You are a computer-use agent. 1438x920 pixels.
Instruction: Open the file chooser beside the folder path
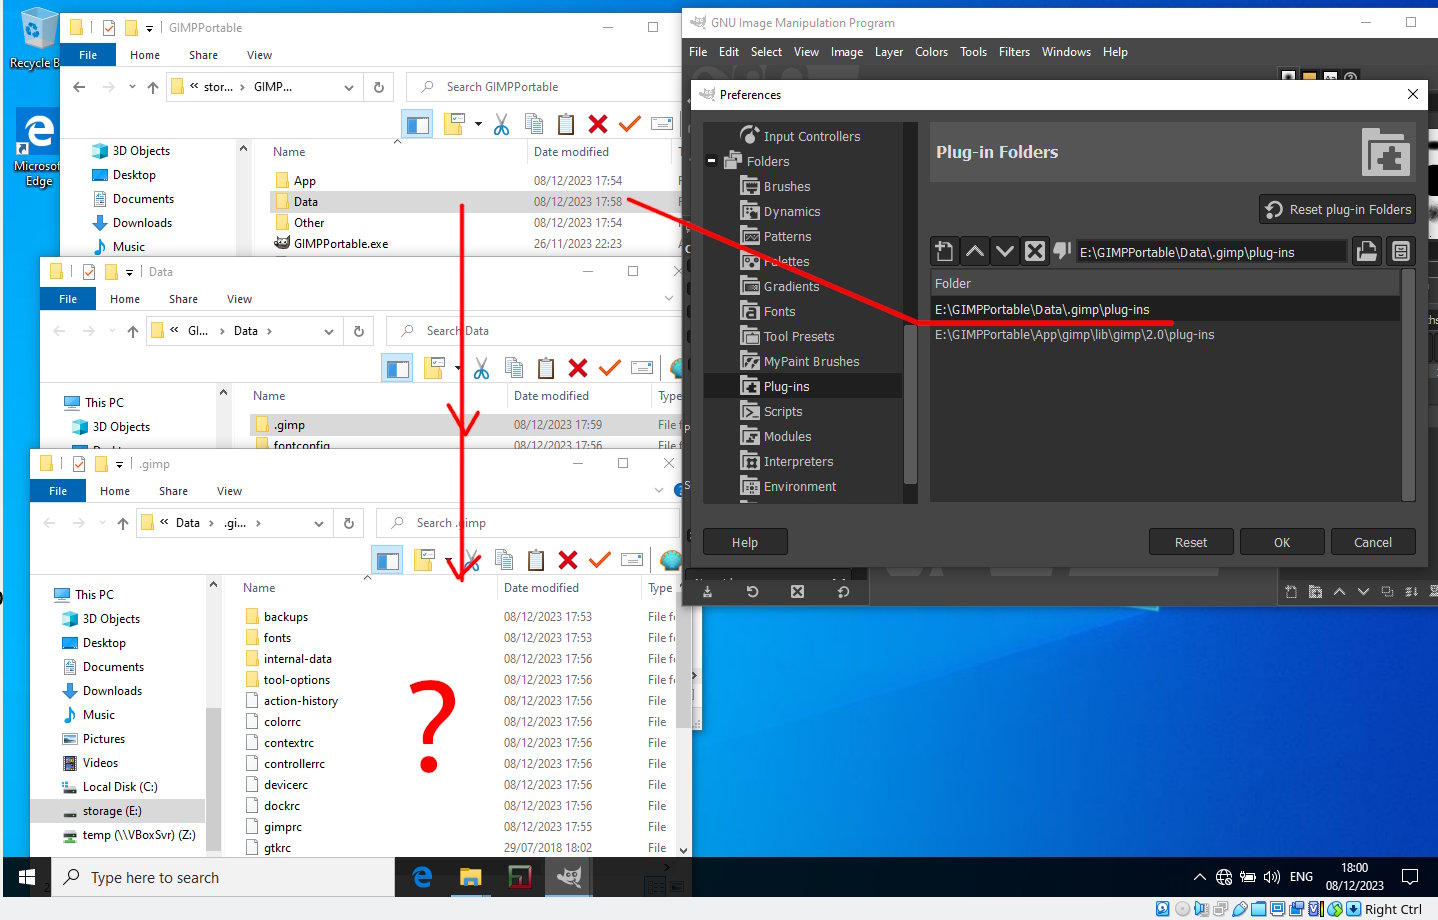pyautogui.click(x=1366, y=251)
